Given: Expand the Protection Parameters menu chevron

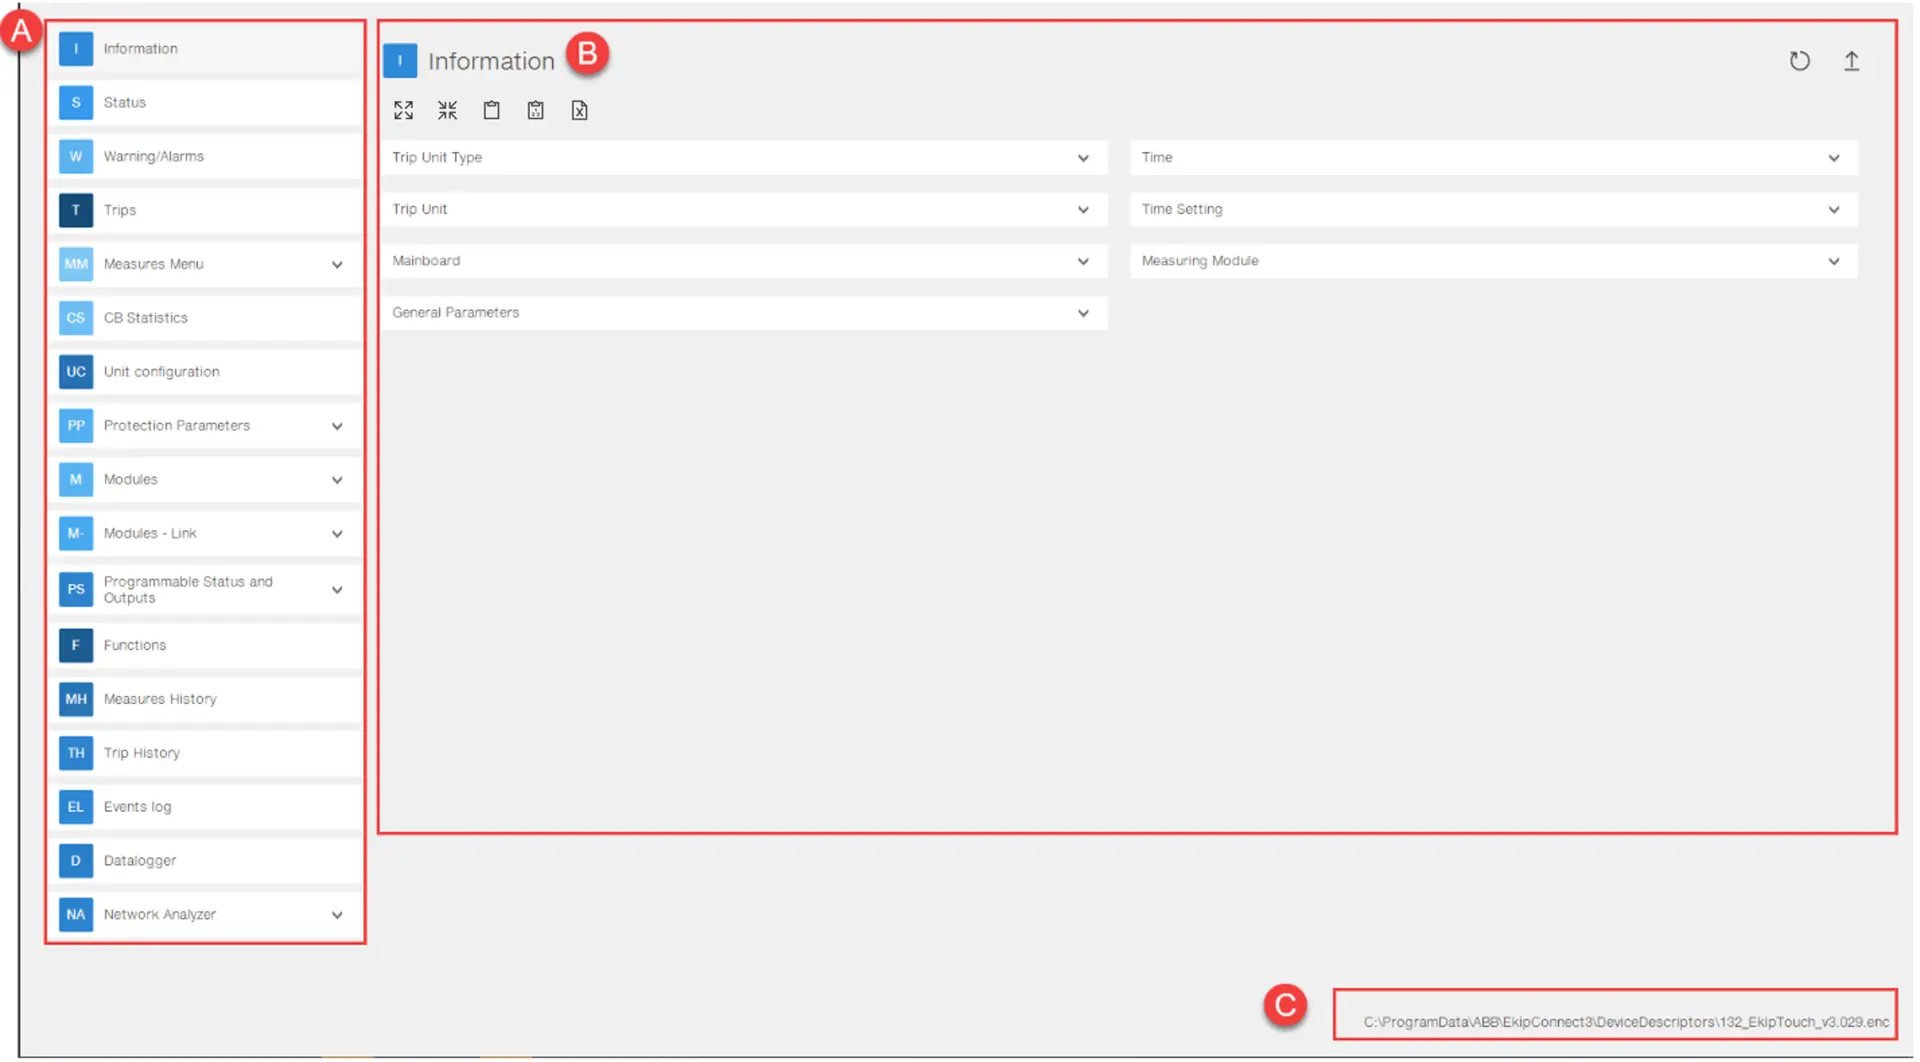Looking at the screenshot, I should (337, 426).
